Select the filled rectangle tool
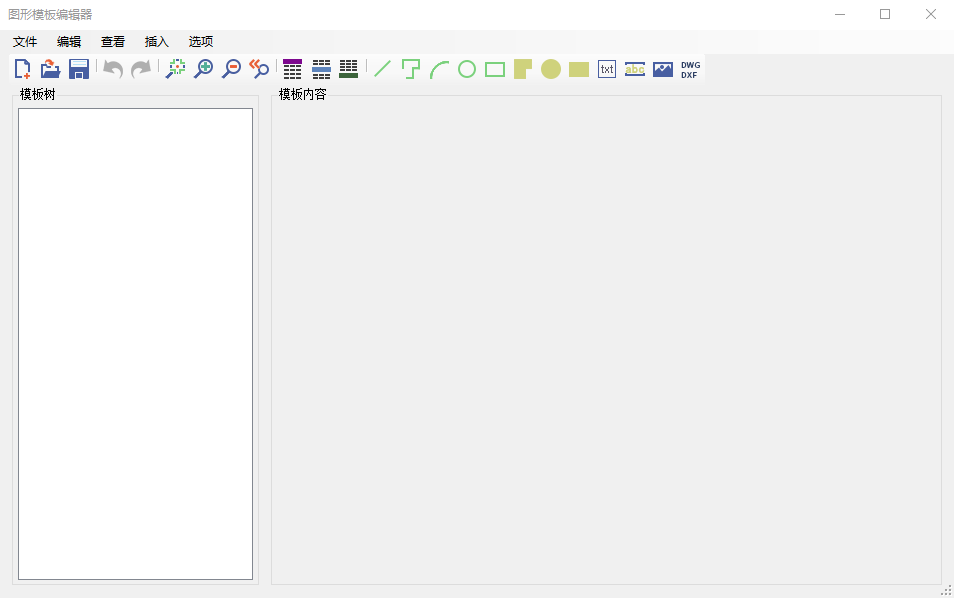This screenshot has height=598, width=954. pos(579,69)
